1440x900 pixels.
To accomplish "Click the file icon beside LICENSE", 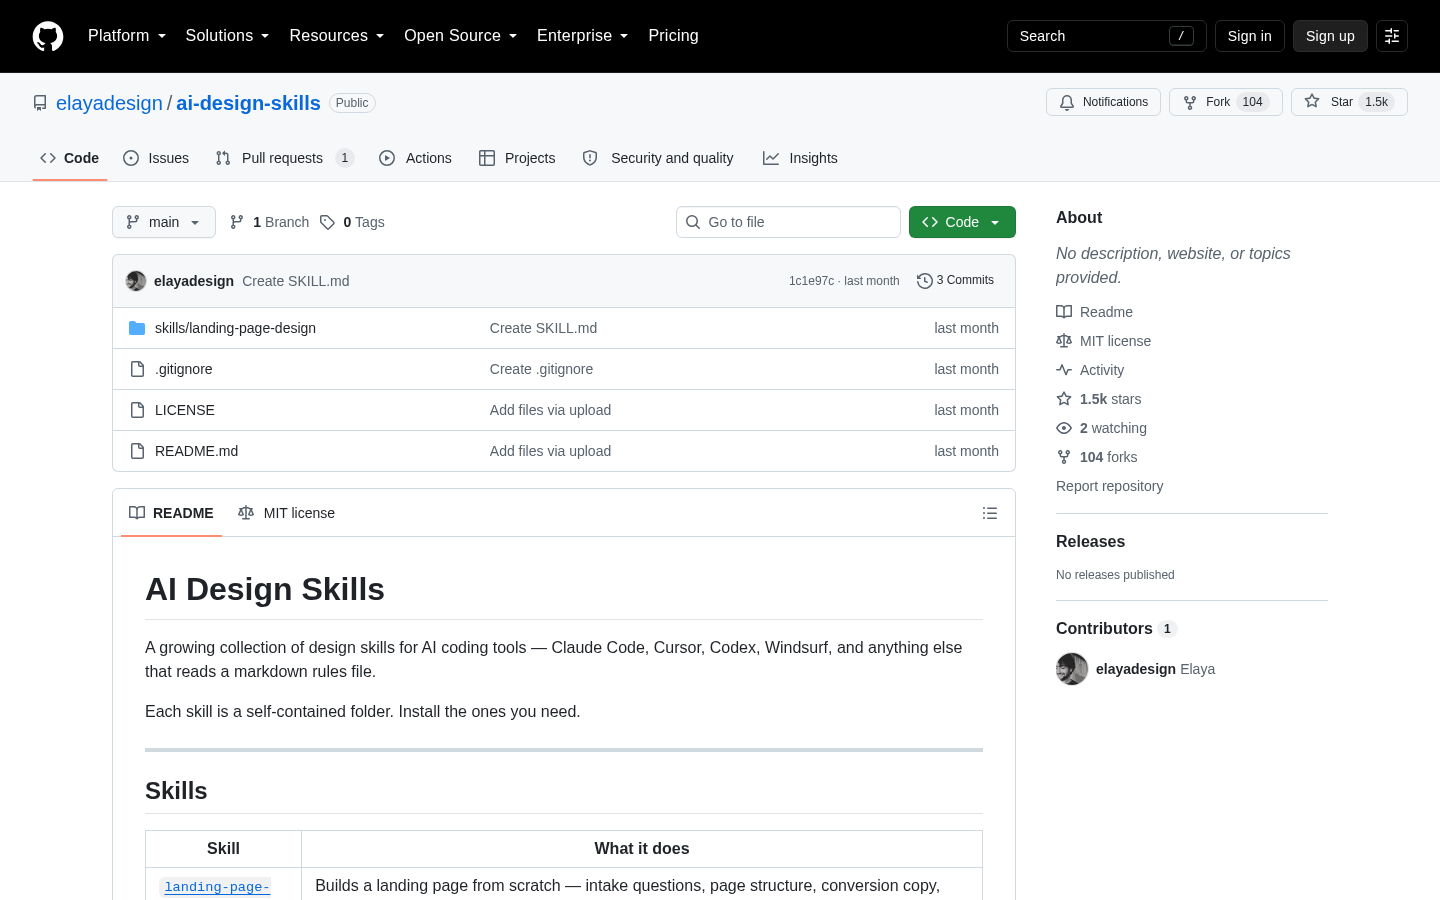I will click(137, 410).
